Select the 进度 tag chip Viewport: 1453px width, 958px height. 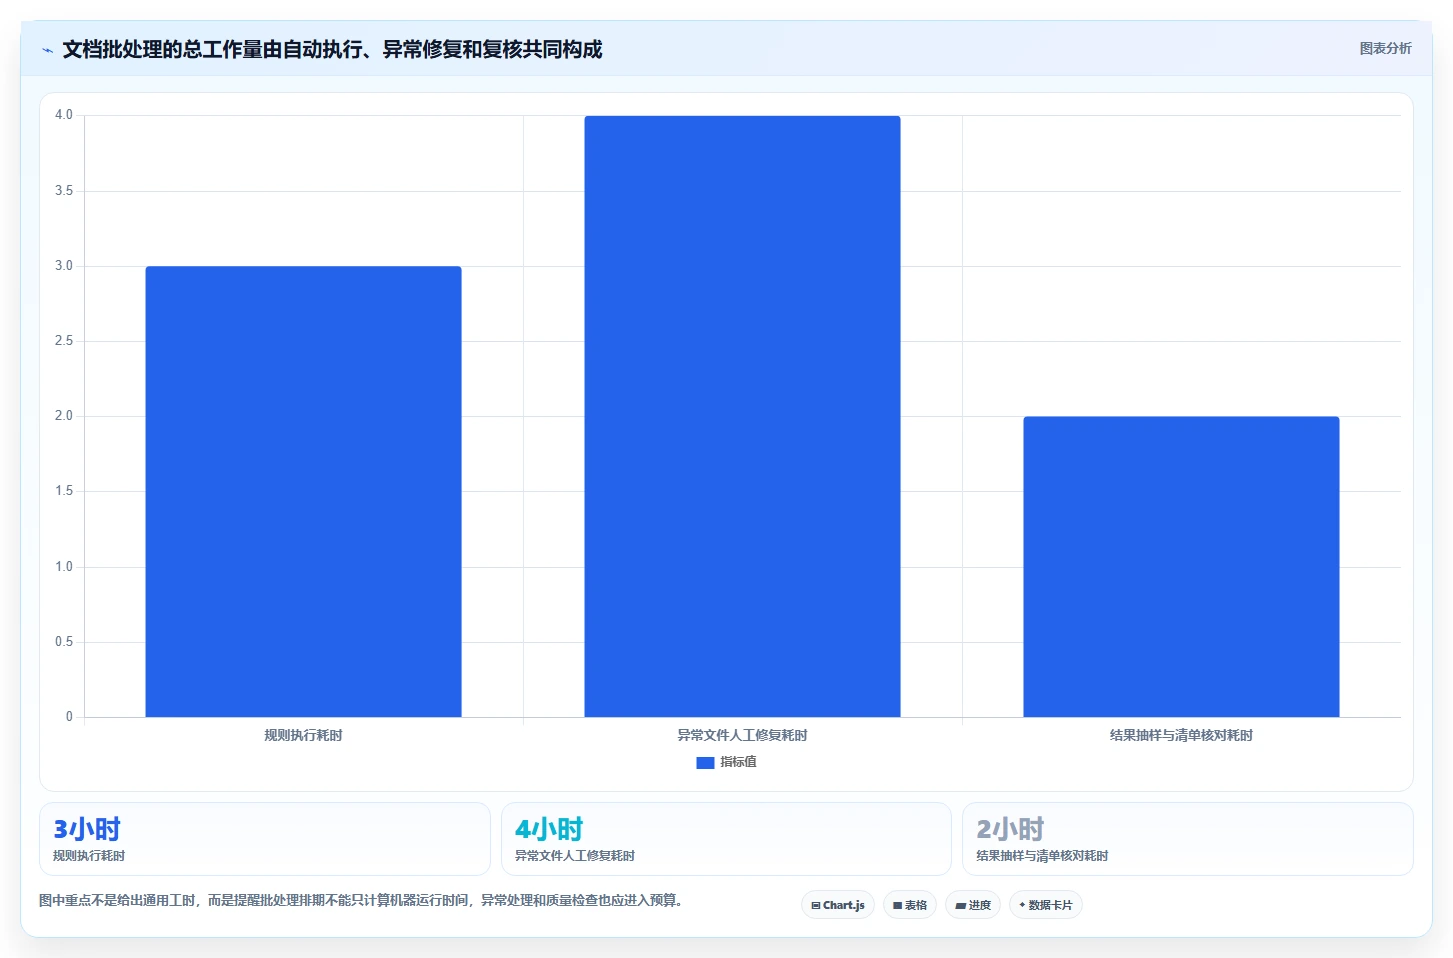click(x=973, y=905)
